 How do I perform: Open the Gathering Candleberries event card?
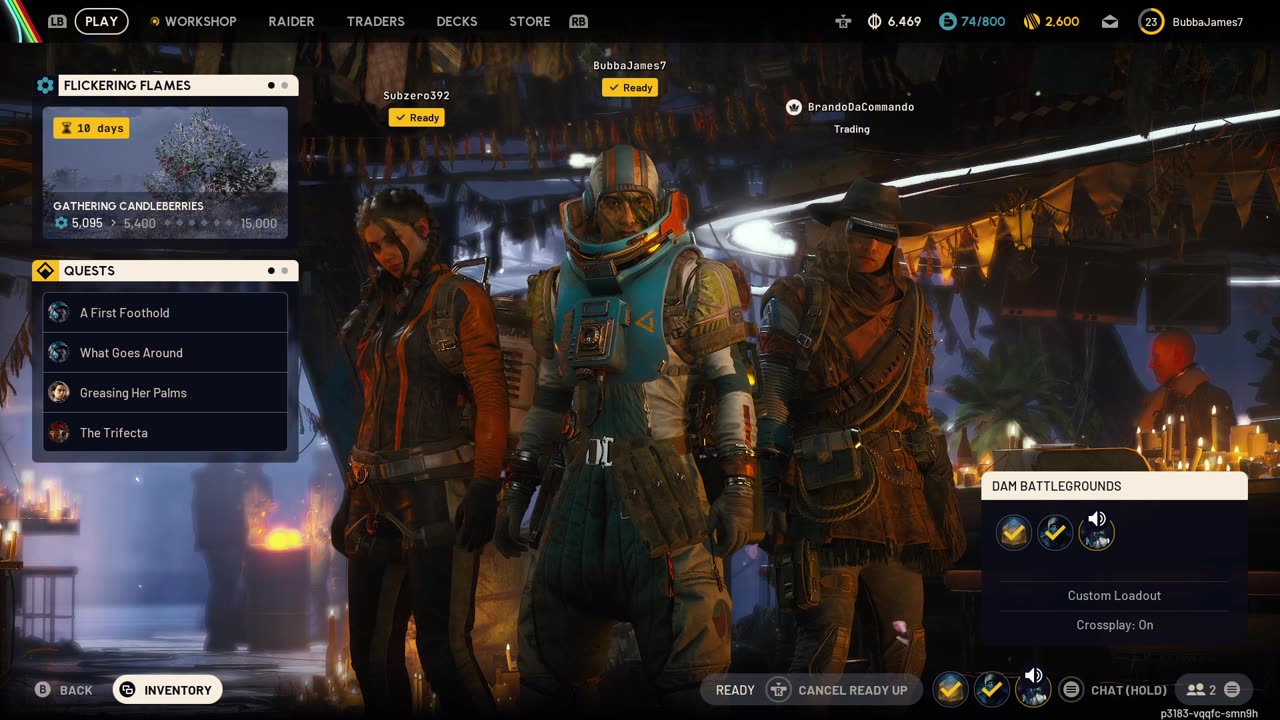point(165,173)
